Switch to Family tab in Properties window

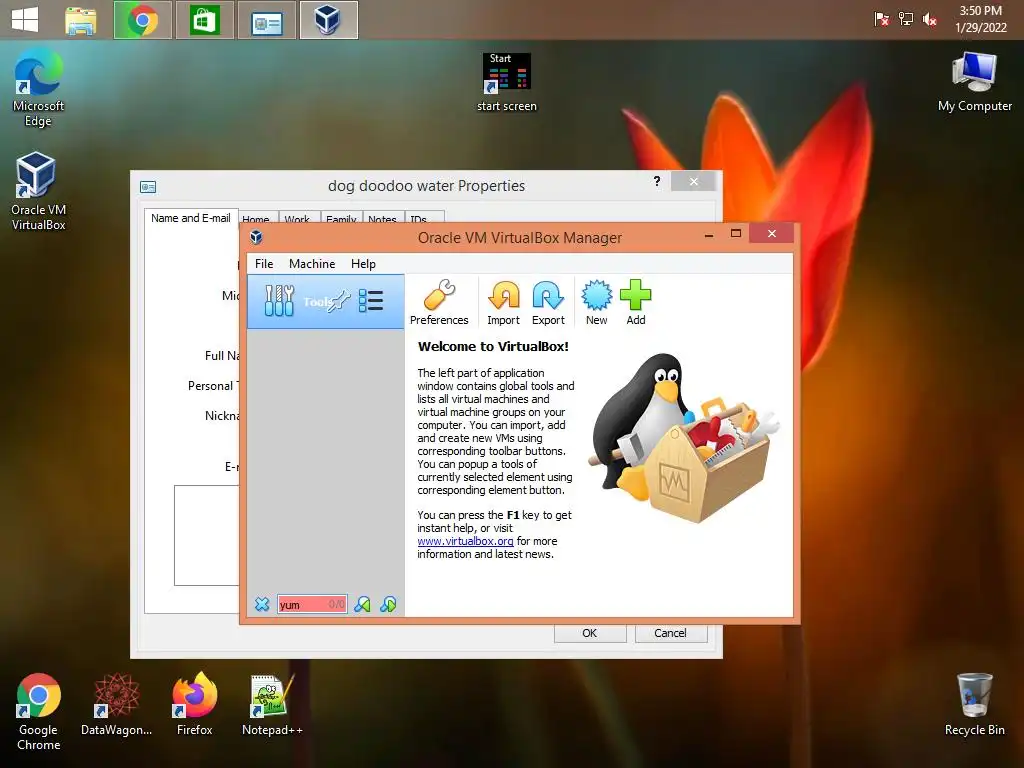(341, 219)
